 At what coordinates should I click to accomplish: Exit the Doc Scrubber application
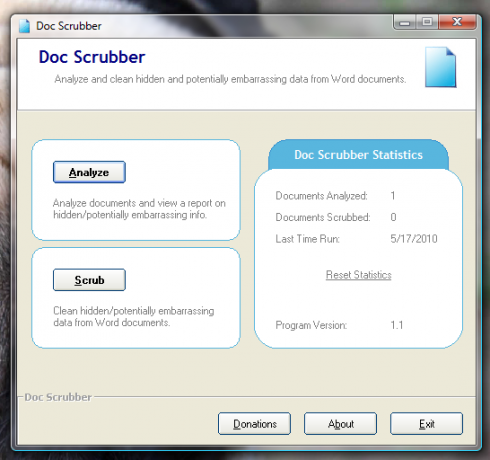pyautogui.click(x=426, y=424)
